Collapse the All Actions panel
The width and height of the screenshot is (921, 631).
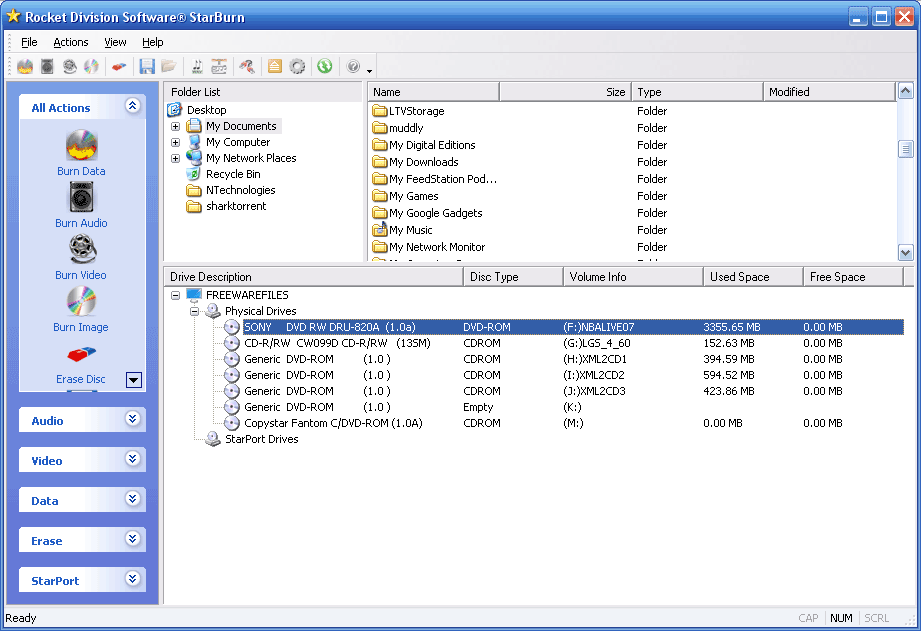133,106
